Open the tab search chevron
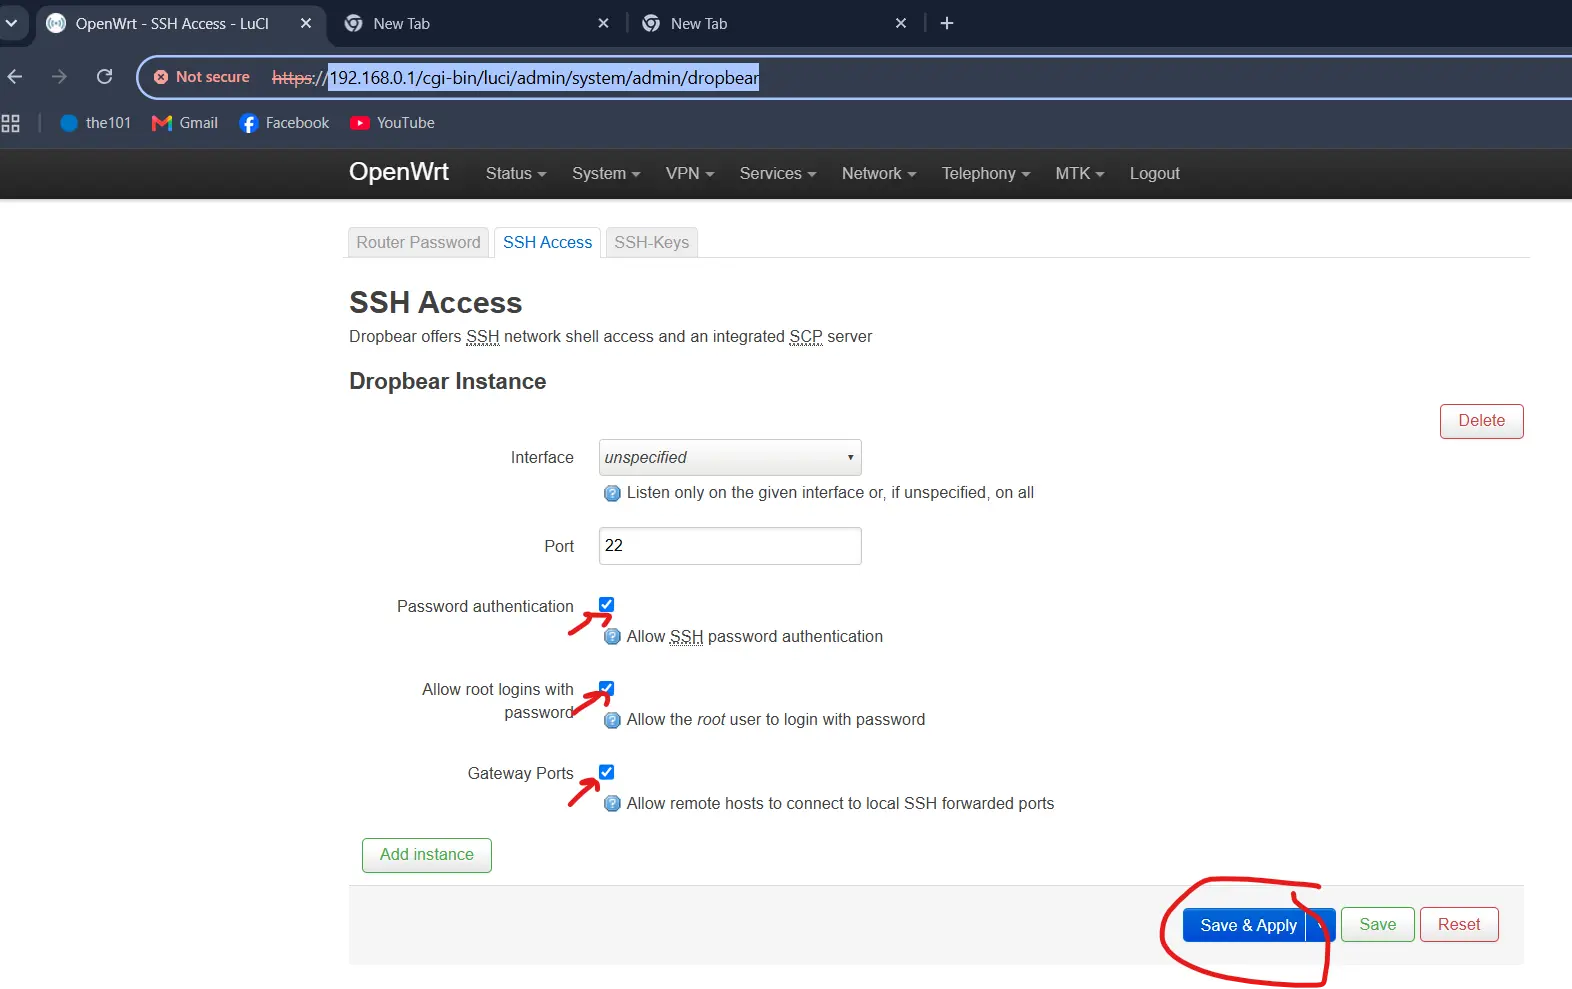The height and width of the screenshot is (989, 1572). point(11,23)
